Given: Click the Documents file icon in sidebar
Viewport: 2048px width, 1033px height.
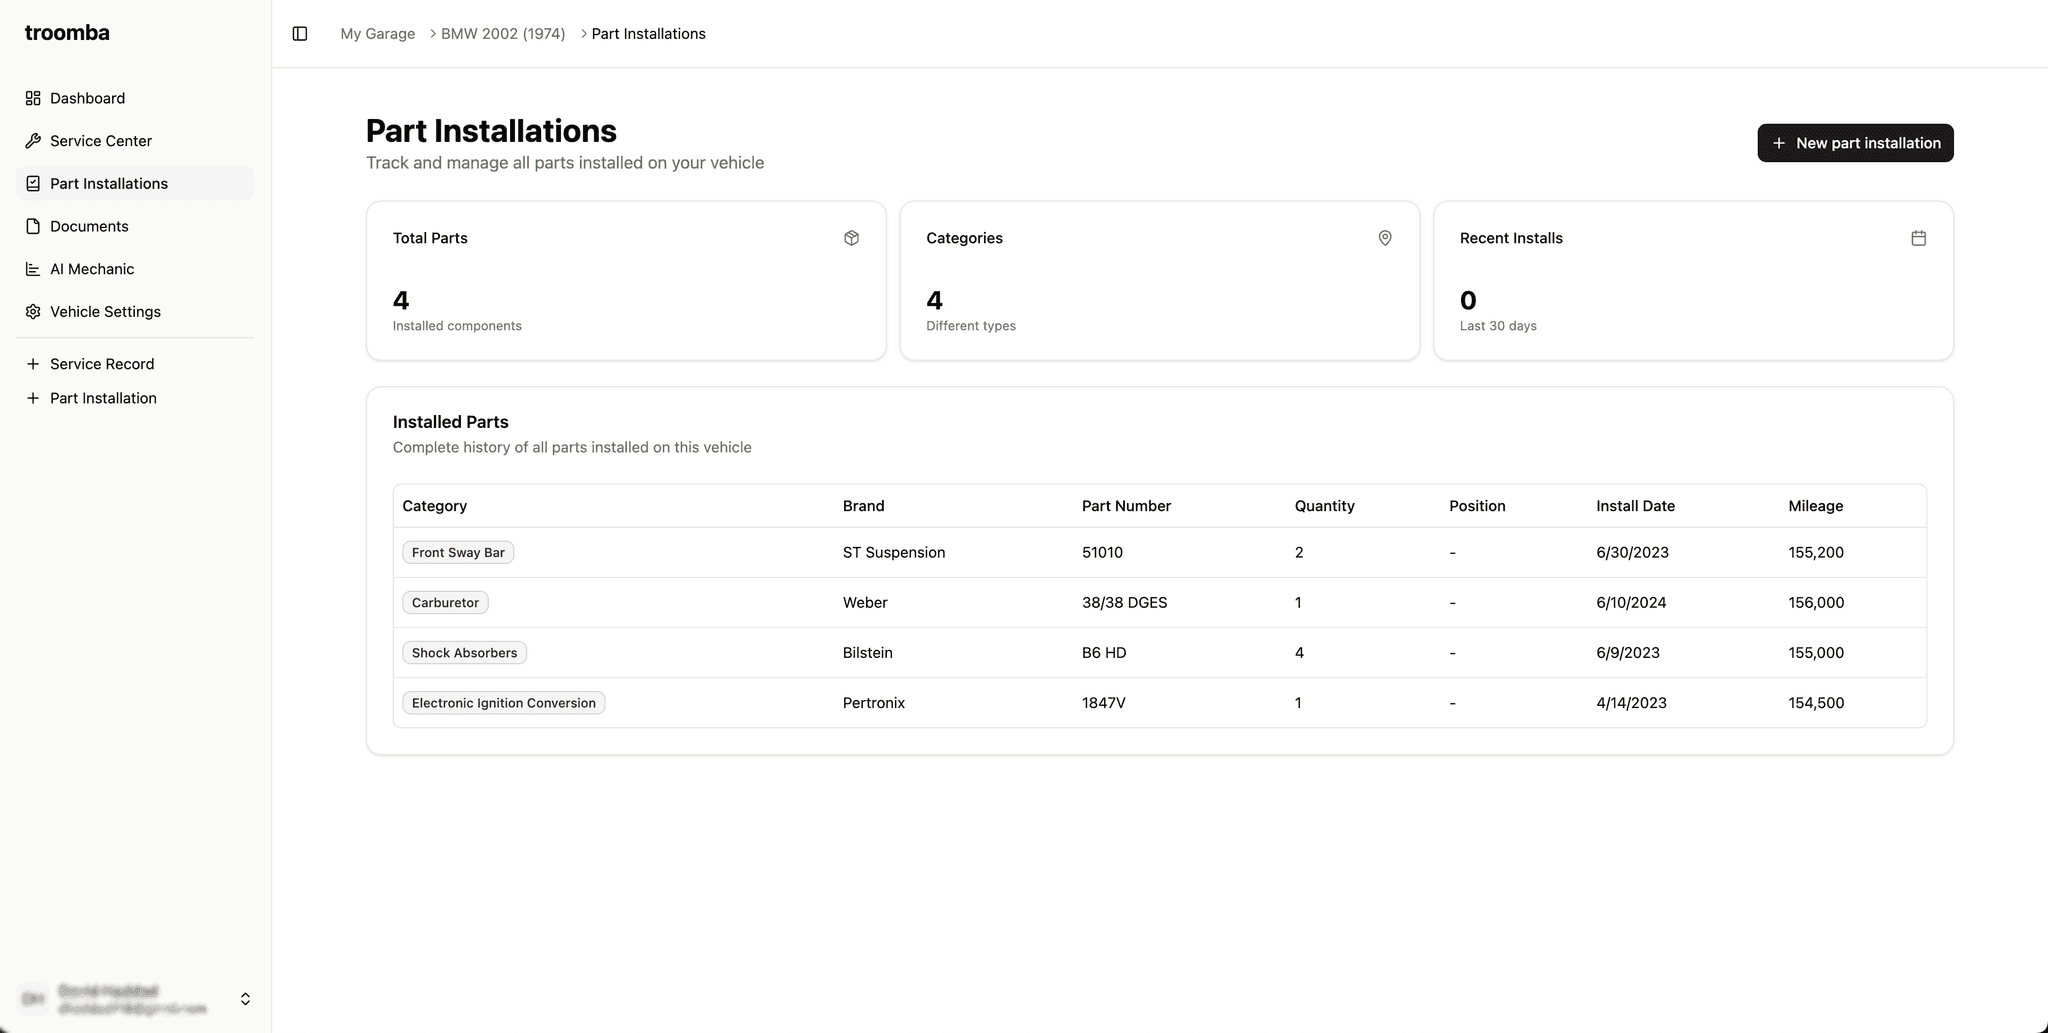Looking at the screenshot, I should pyautogui.click(x=33, y=226).
